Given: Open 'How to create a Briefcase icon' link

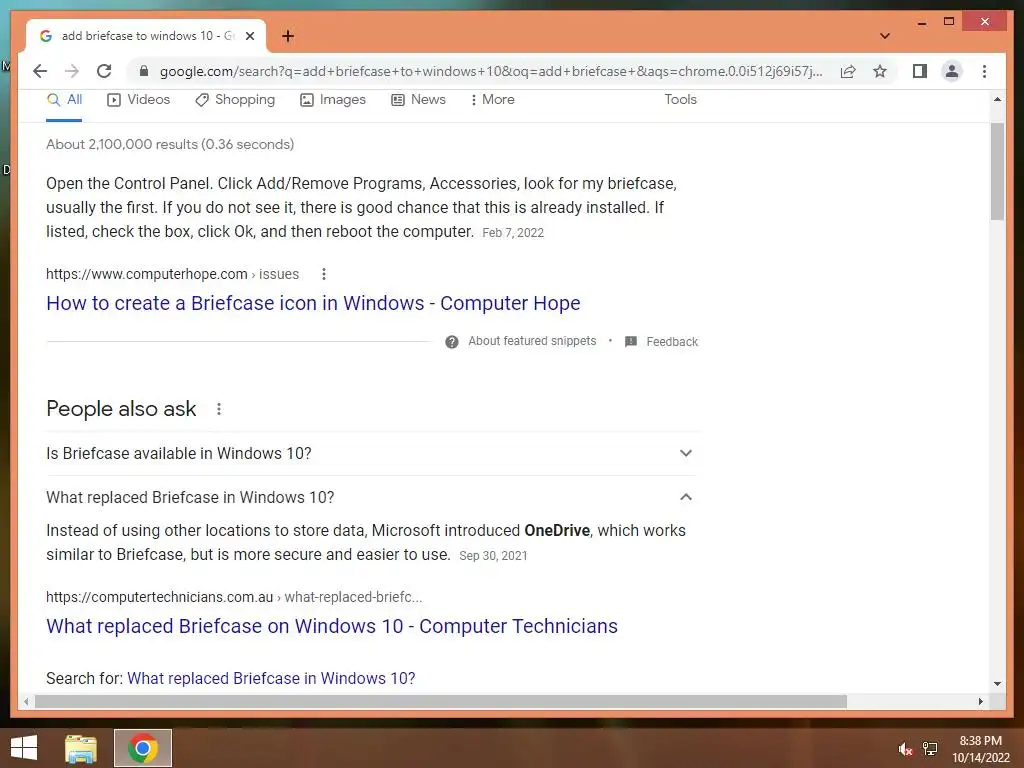Looking at the screenshot, I should [x=313, y=303].
